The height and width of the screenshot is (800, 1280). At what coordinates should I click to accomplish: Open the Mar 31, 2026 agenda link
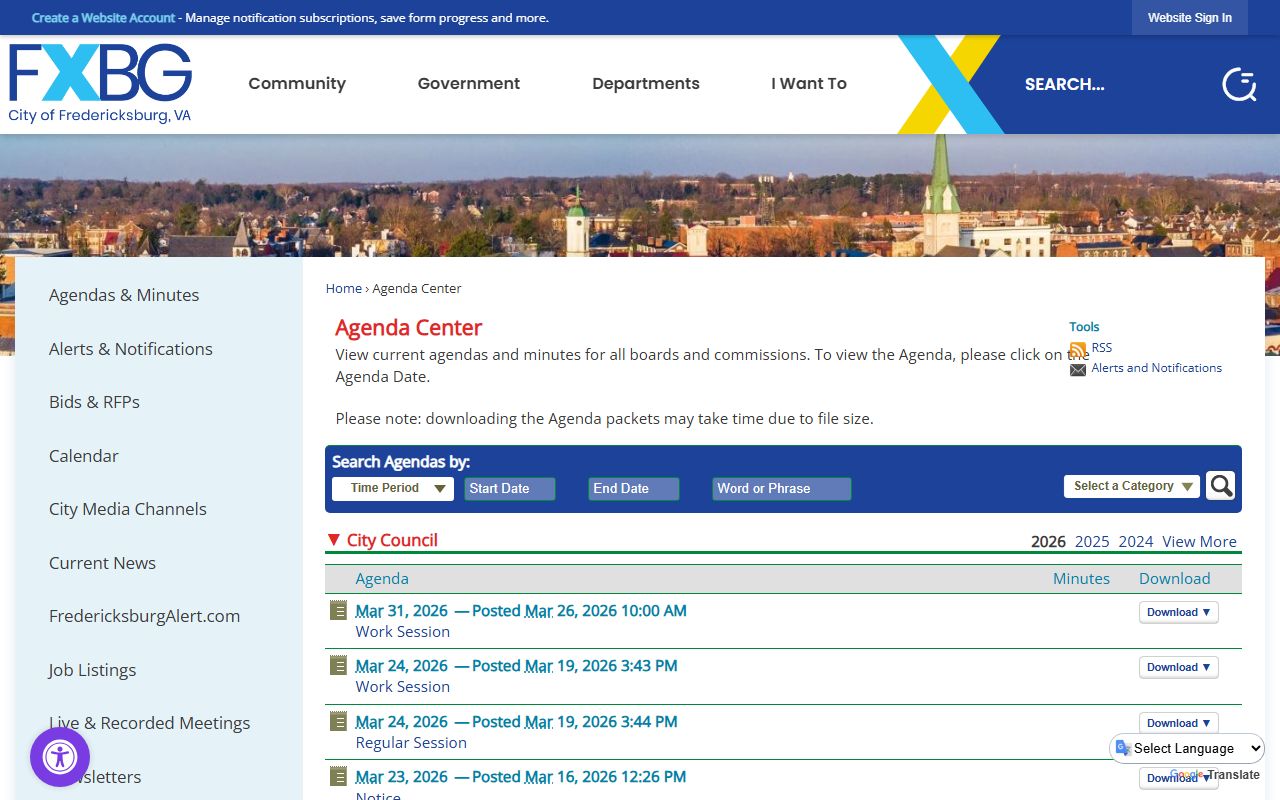(x=521, y=610)
